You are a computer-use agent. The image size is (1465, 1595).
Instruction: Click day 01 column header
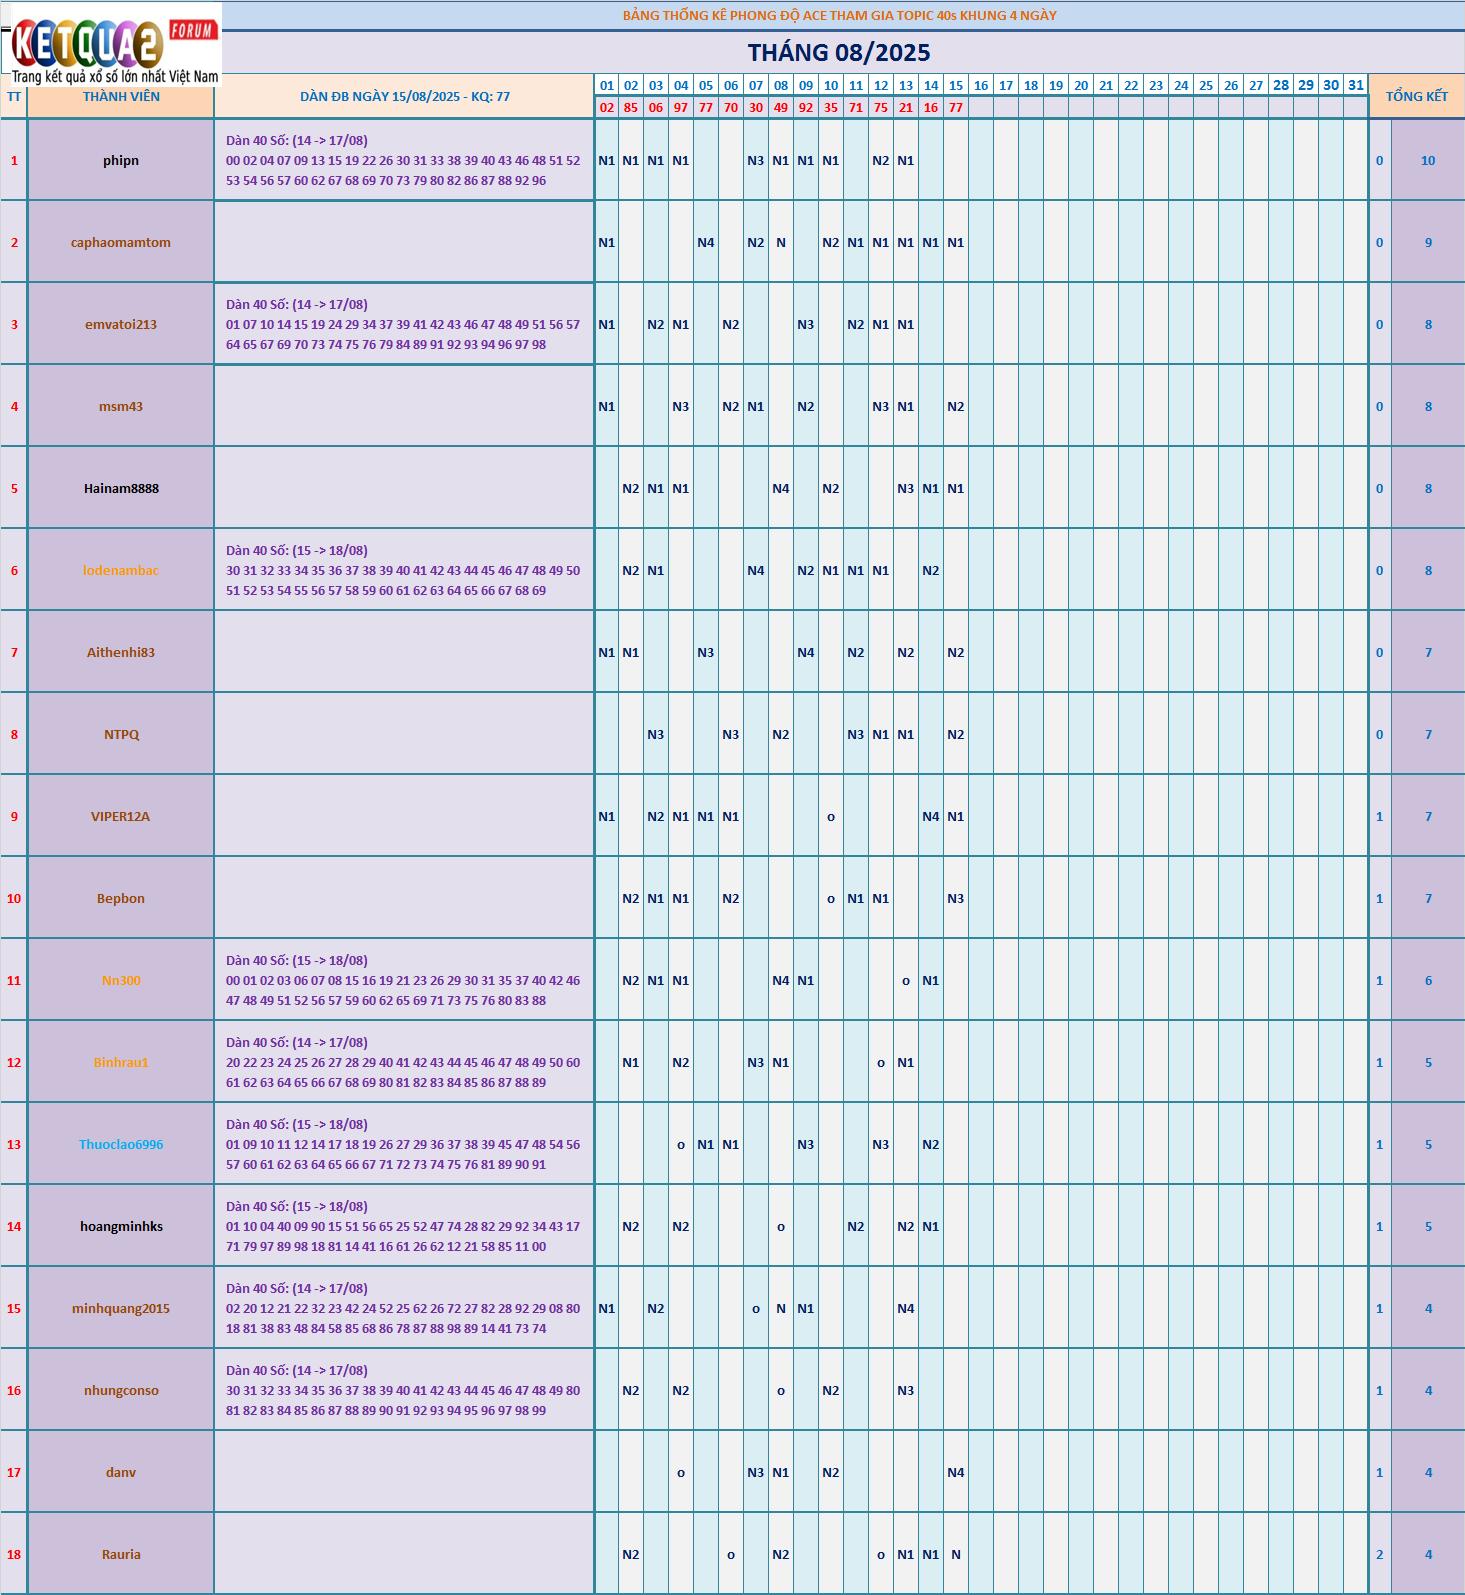click(x=607, y=86)
